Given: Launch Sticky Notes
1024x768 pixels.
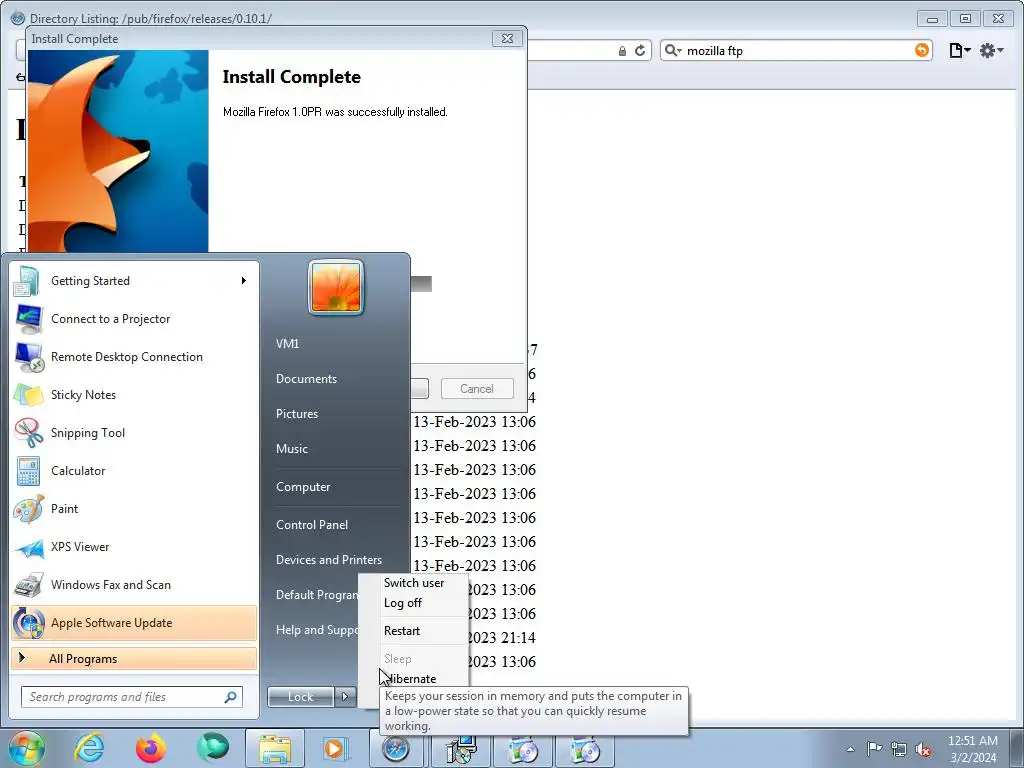Looking at the screenshot, I should [134, 394].
